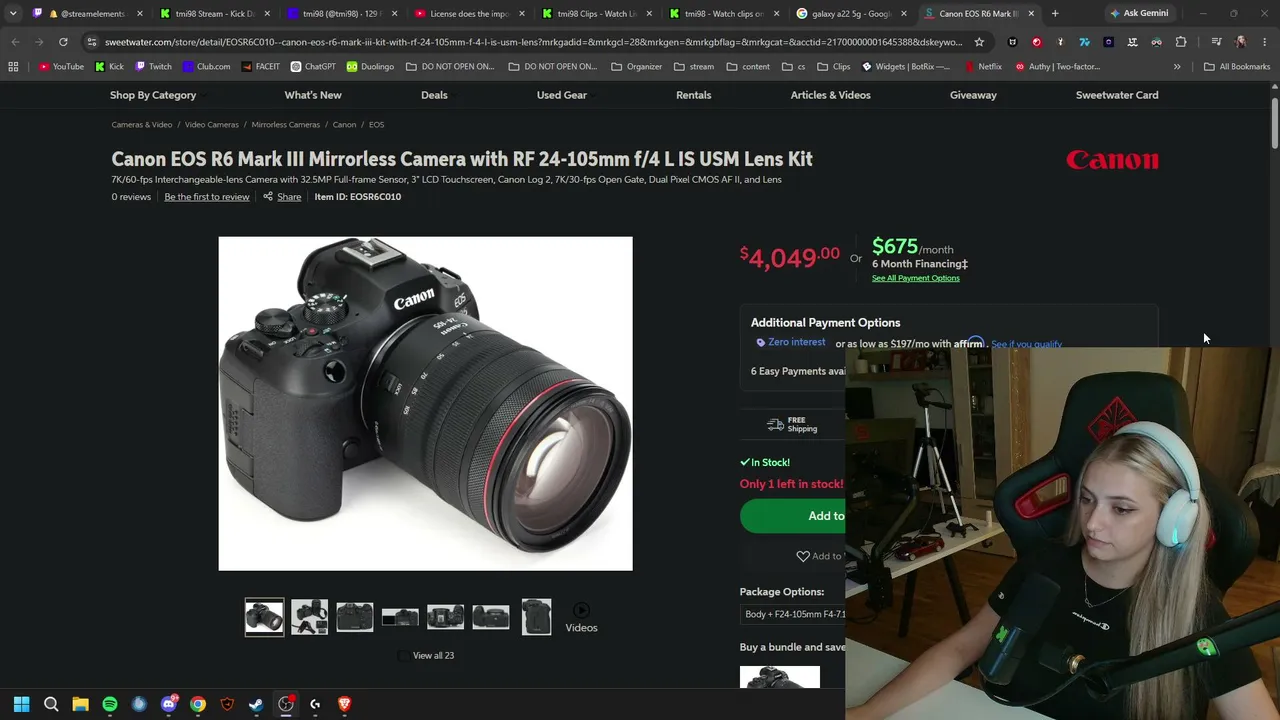
Task: Click See All Payment Options link
Action: click(915, 278)
